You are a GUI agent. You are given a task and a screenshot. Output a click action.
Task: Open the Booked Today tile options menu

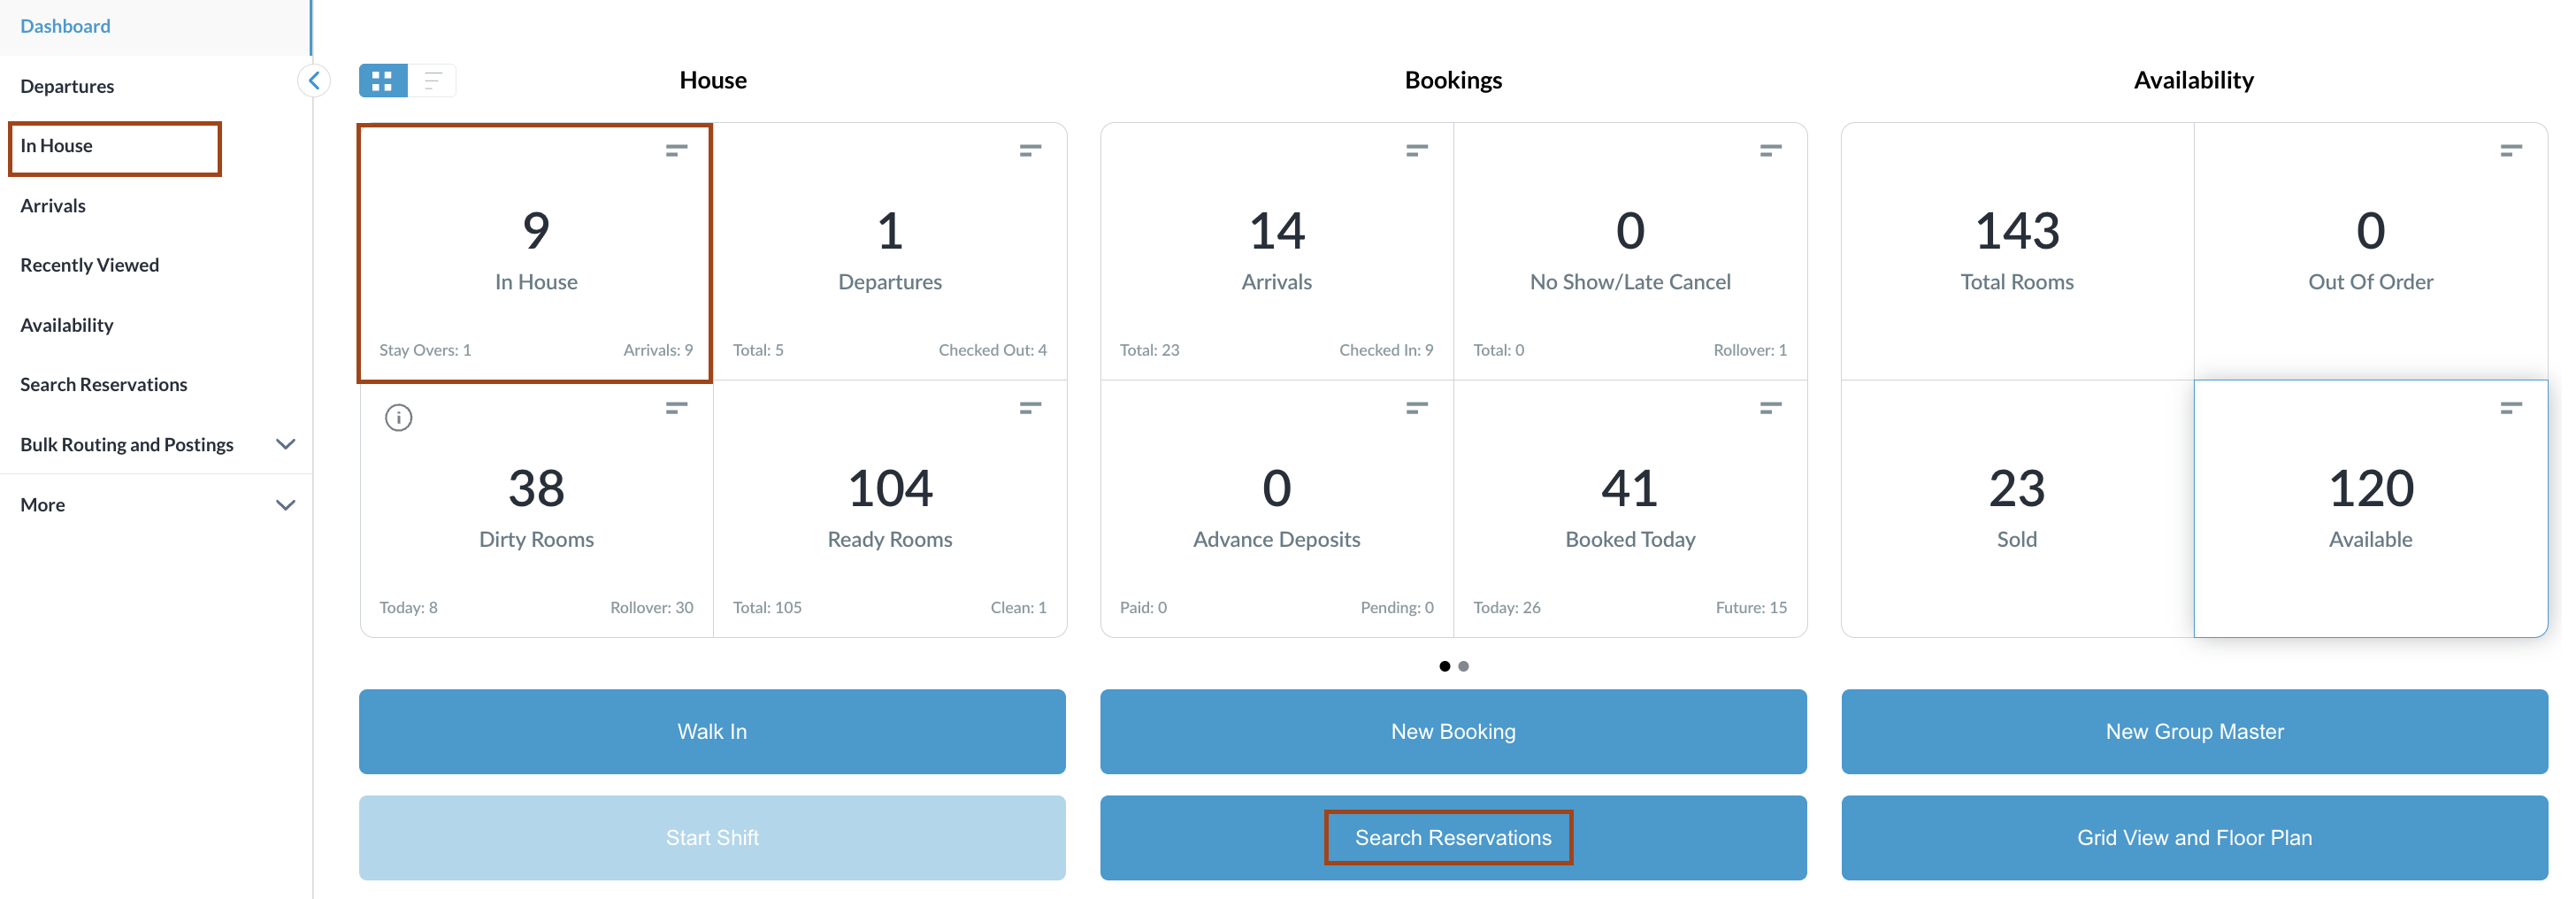[1769, 407]
